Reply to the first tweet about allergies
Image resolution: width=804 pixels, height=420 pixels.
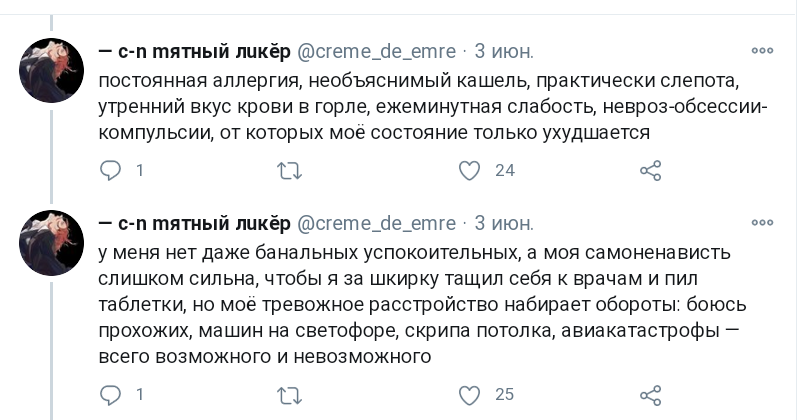click(111, 171)
